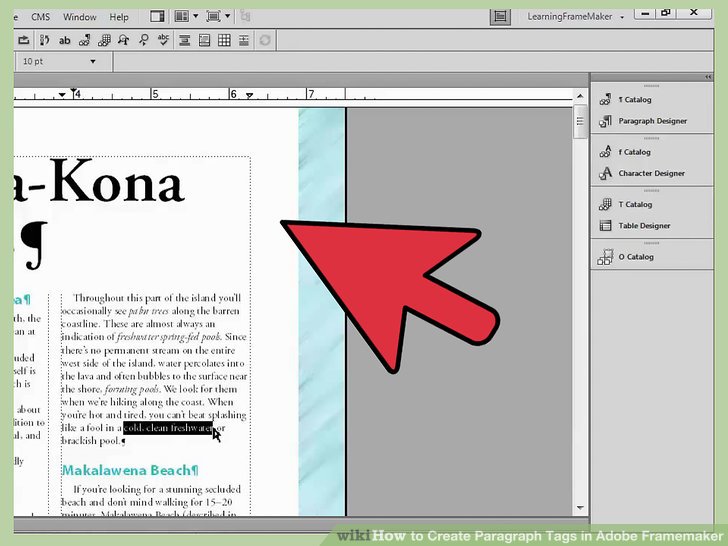Open the Help menu
The width and height of the screenshot is (728, 546).
coord(119,17)
